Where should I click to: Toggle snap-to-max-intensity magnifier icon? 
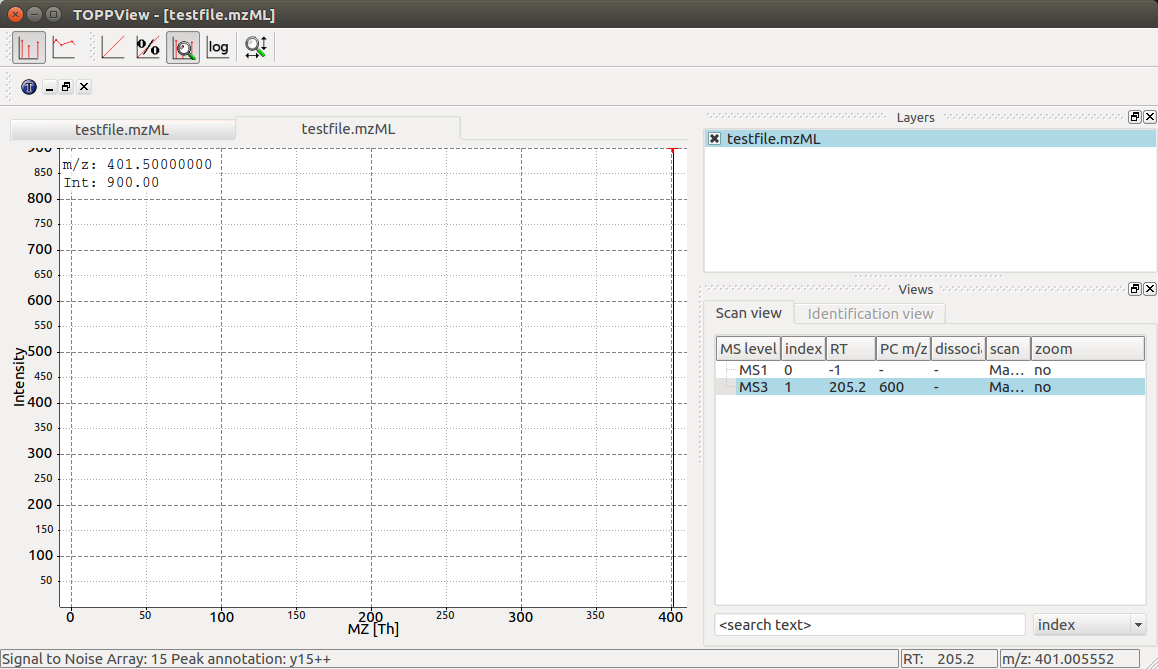(183, 48)
